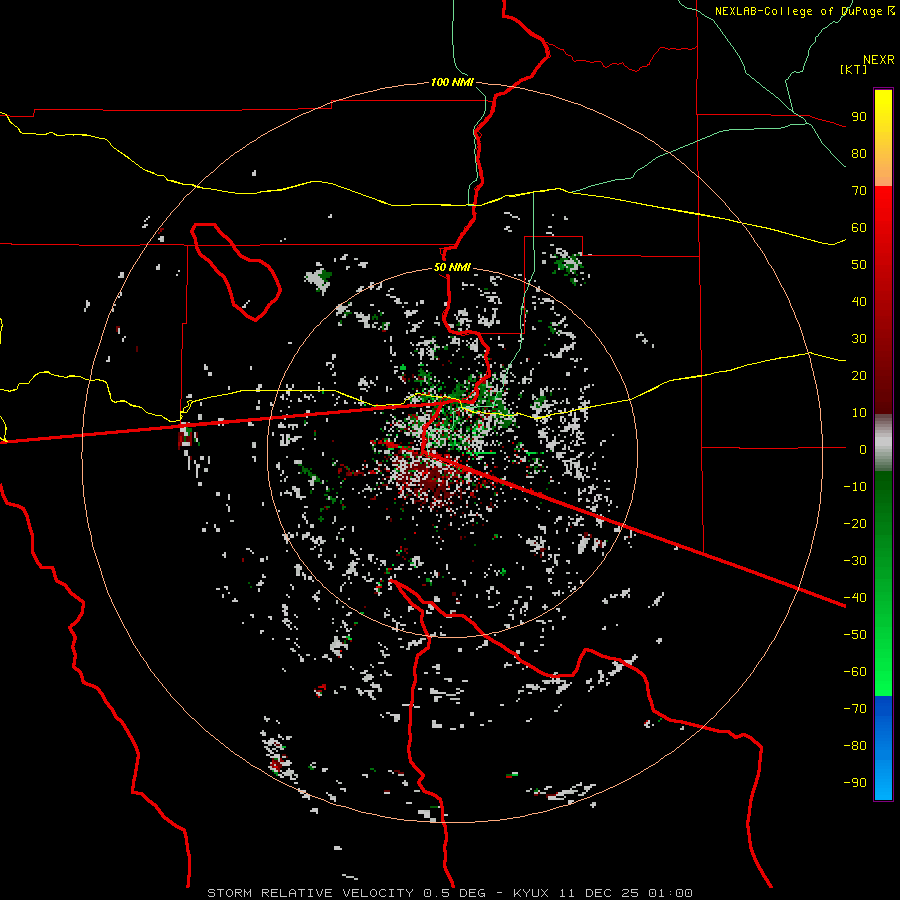Click the -90 value on the velocity scale
The image size is (900, 900).
(855, 783)
